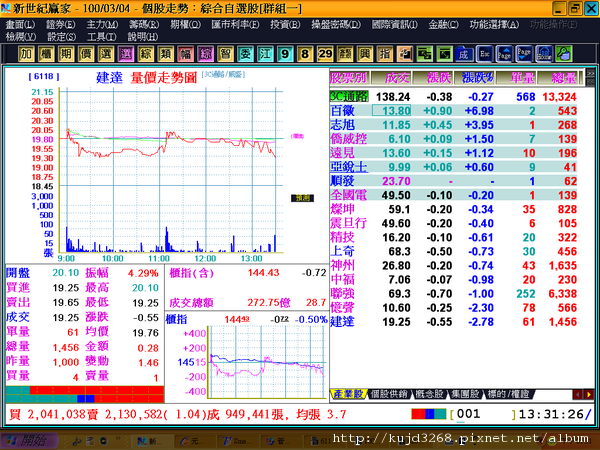
Task: Click the 加 toolbar button
Action: tap(26, 54)
